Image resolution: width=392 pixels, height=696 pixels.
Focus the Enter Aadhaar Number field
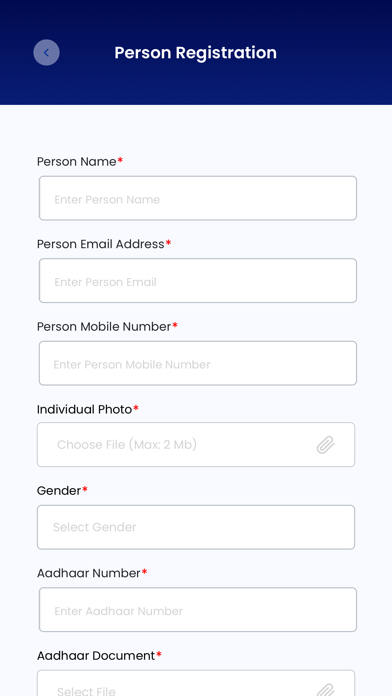(x=198, y=609)
